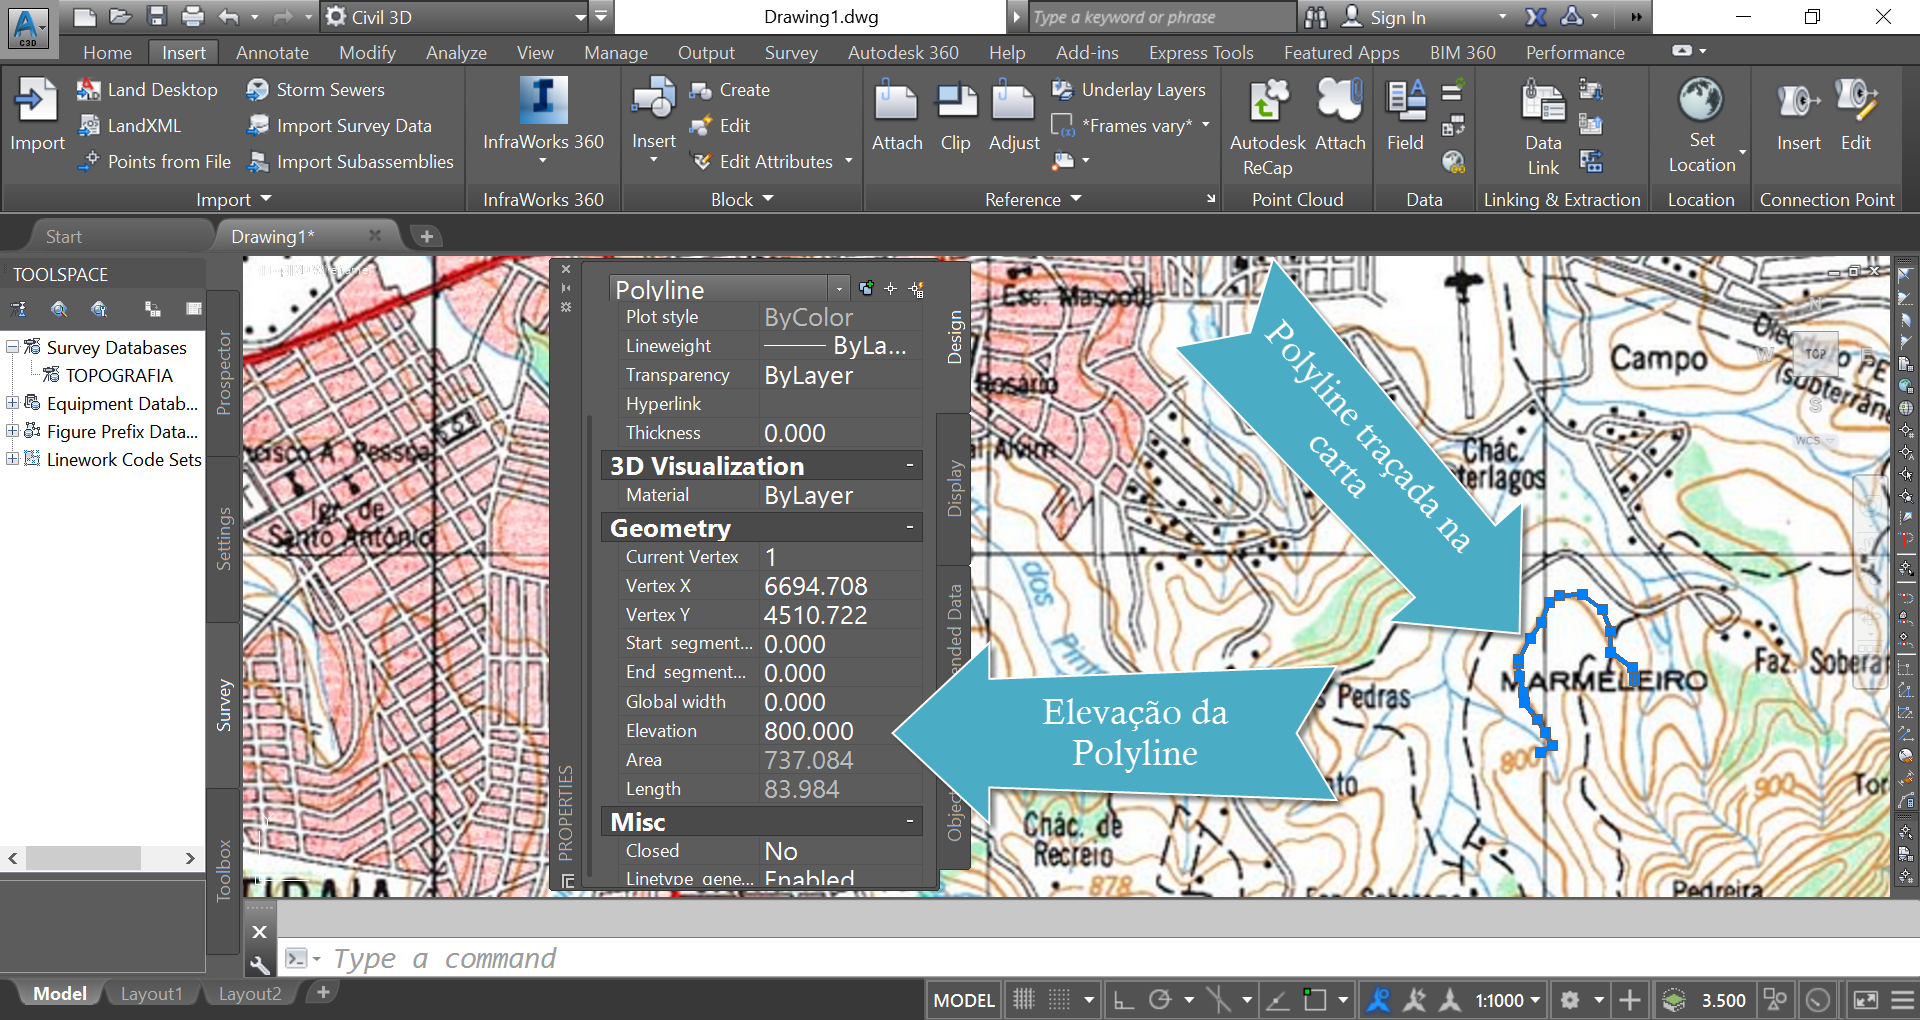Switch to the Annotate ribbon tab
Screen dimensions: 1920x1020
(272, 53)
